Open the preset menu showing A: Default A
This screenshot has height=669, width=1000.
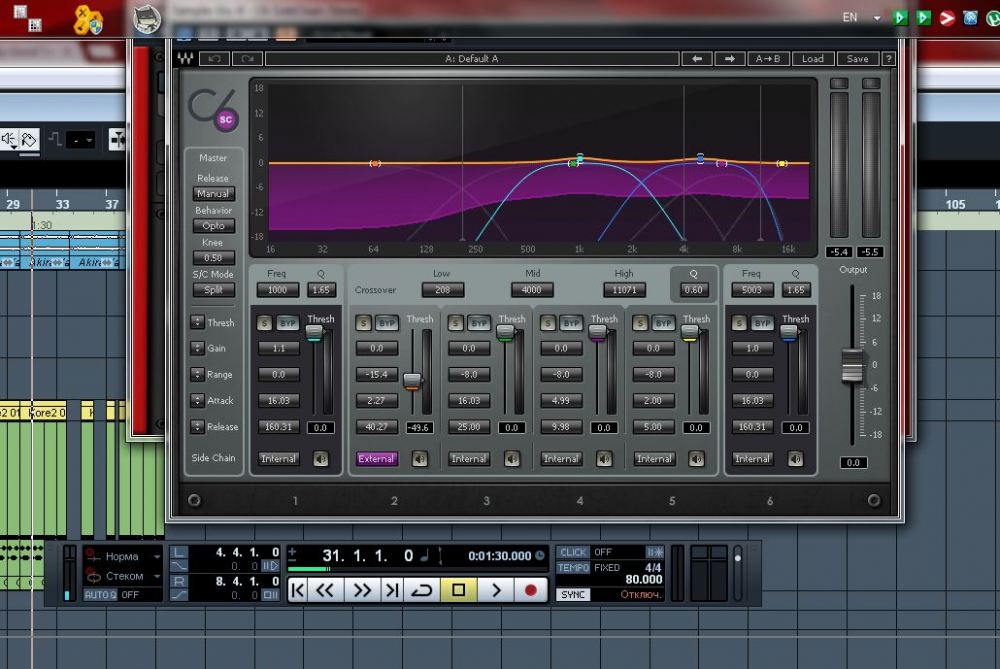[x=472, y=59]
